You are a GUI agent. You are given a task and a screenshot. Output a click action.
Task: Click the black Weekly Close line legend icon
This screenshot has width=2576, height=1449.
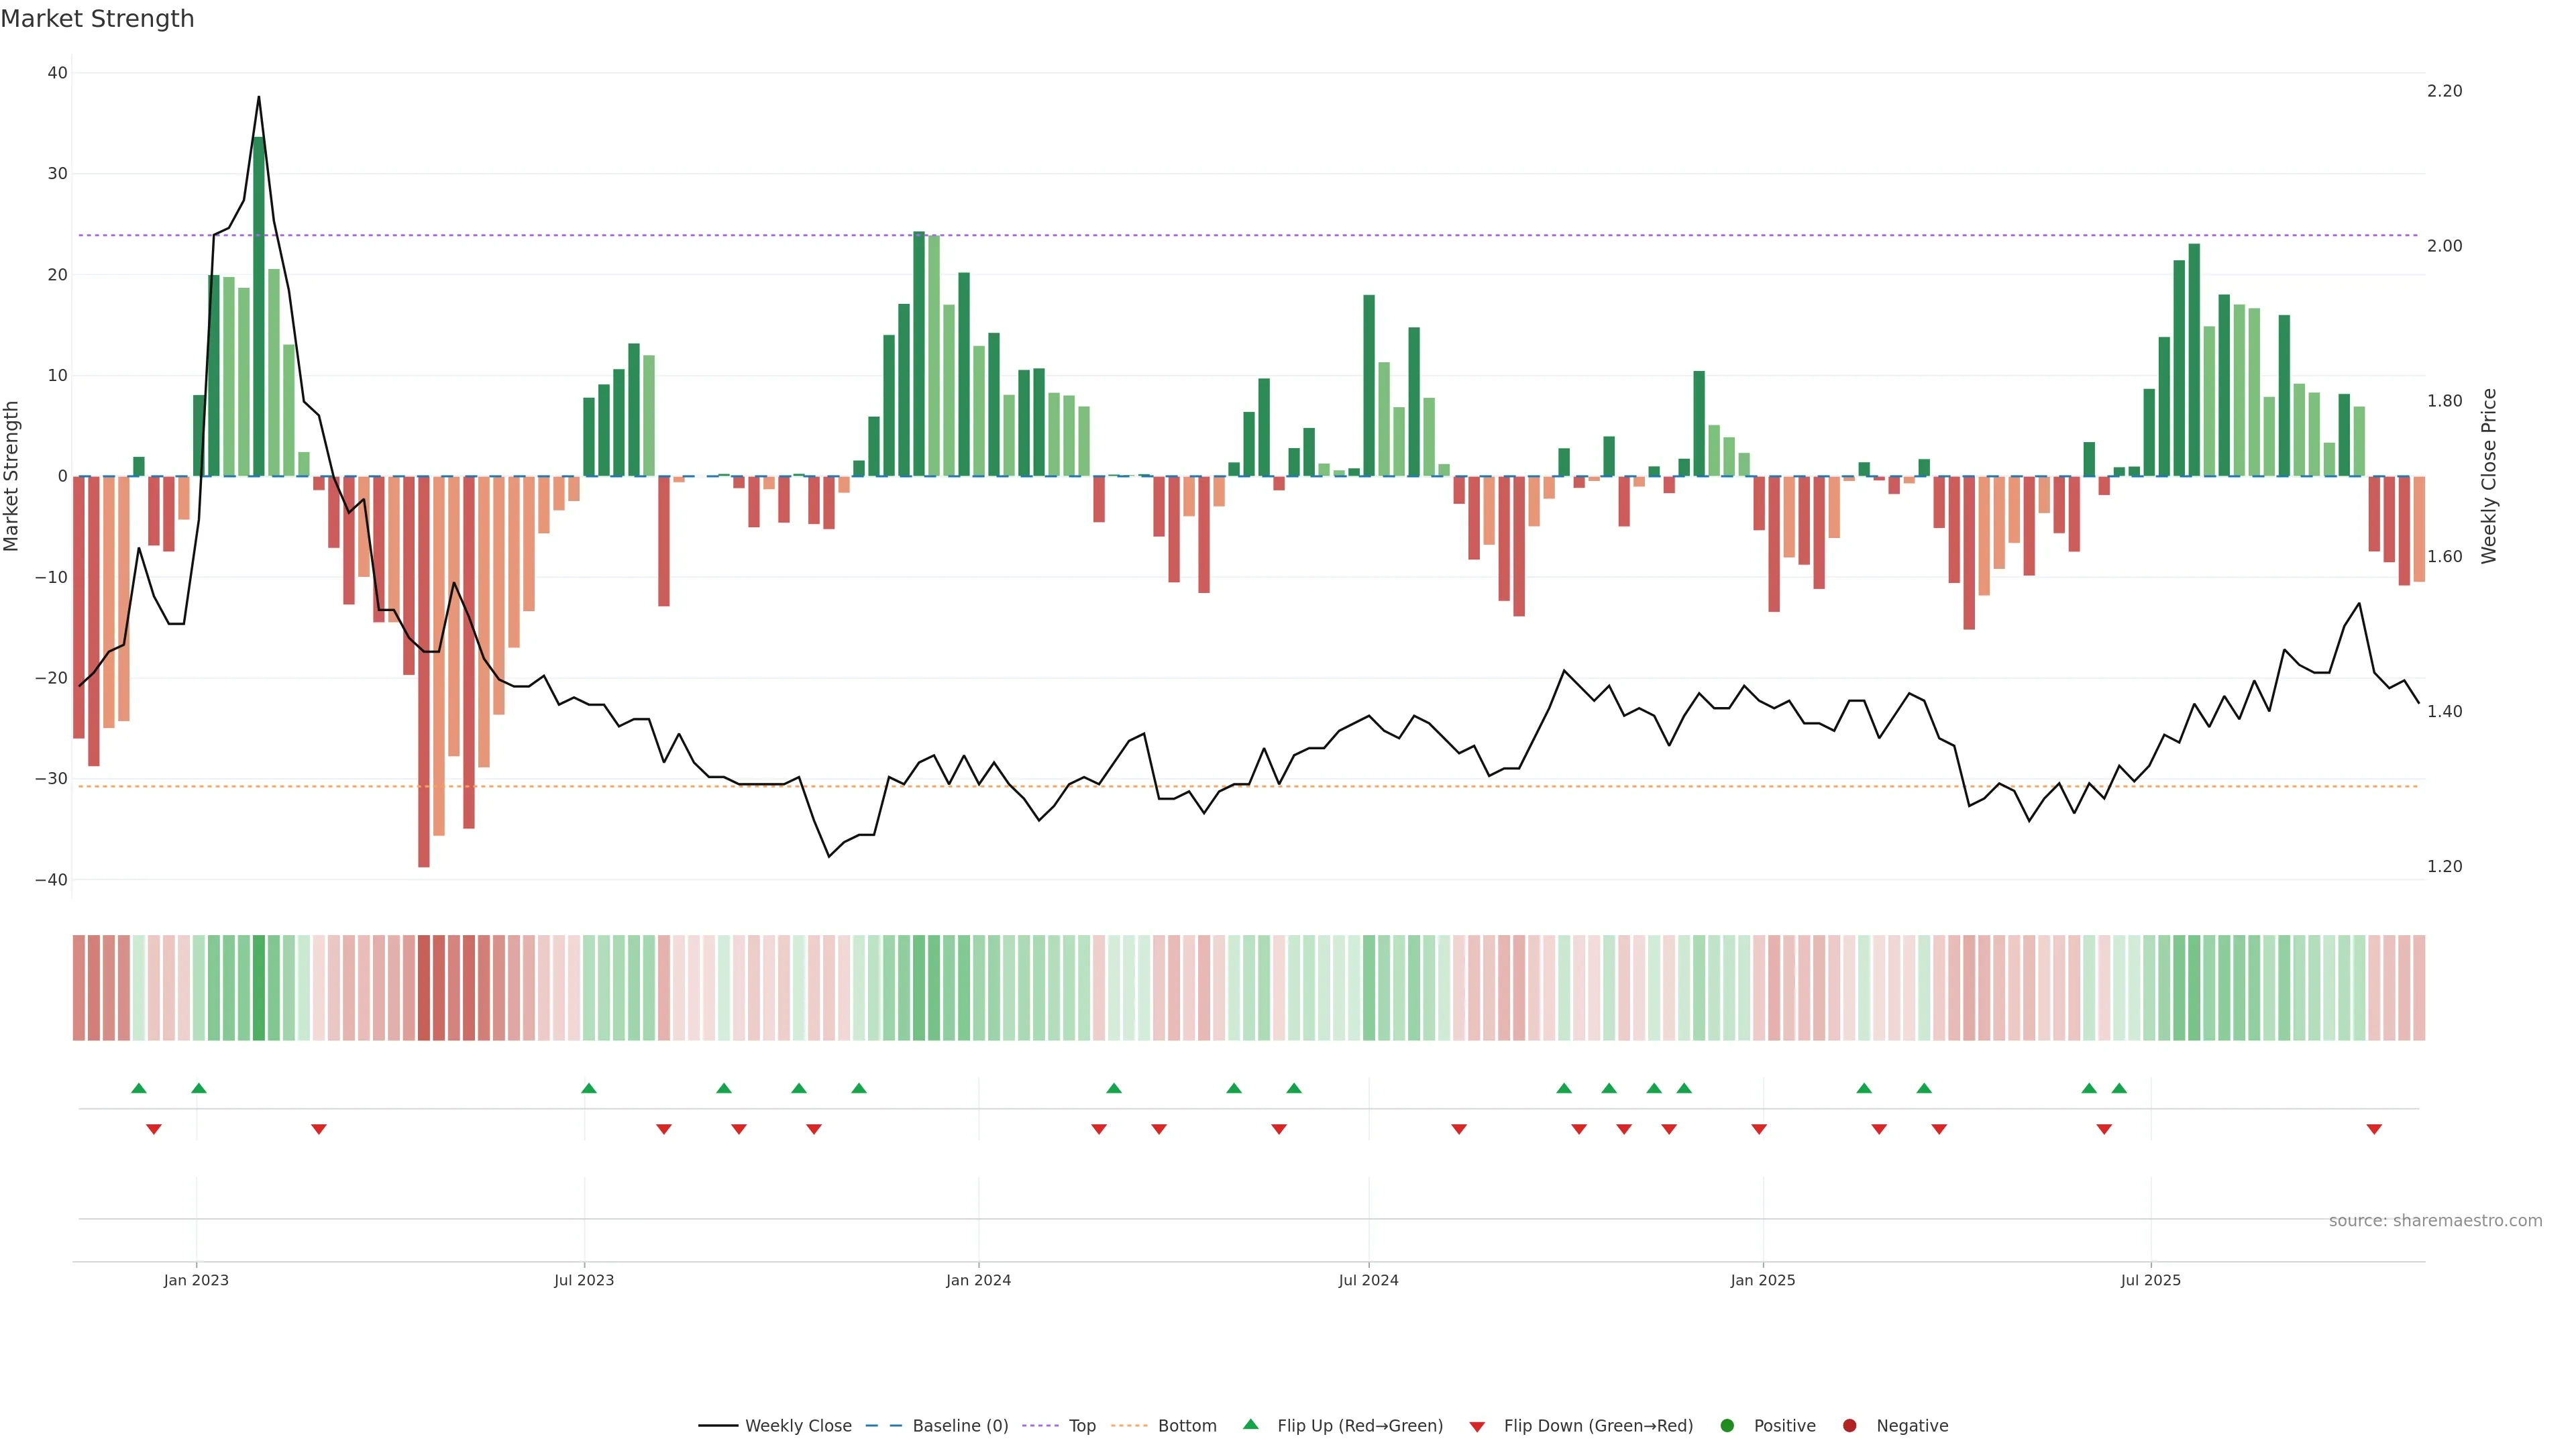coord(718,1425)
